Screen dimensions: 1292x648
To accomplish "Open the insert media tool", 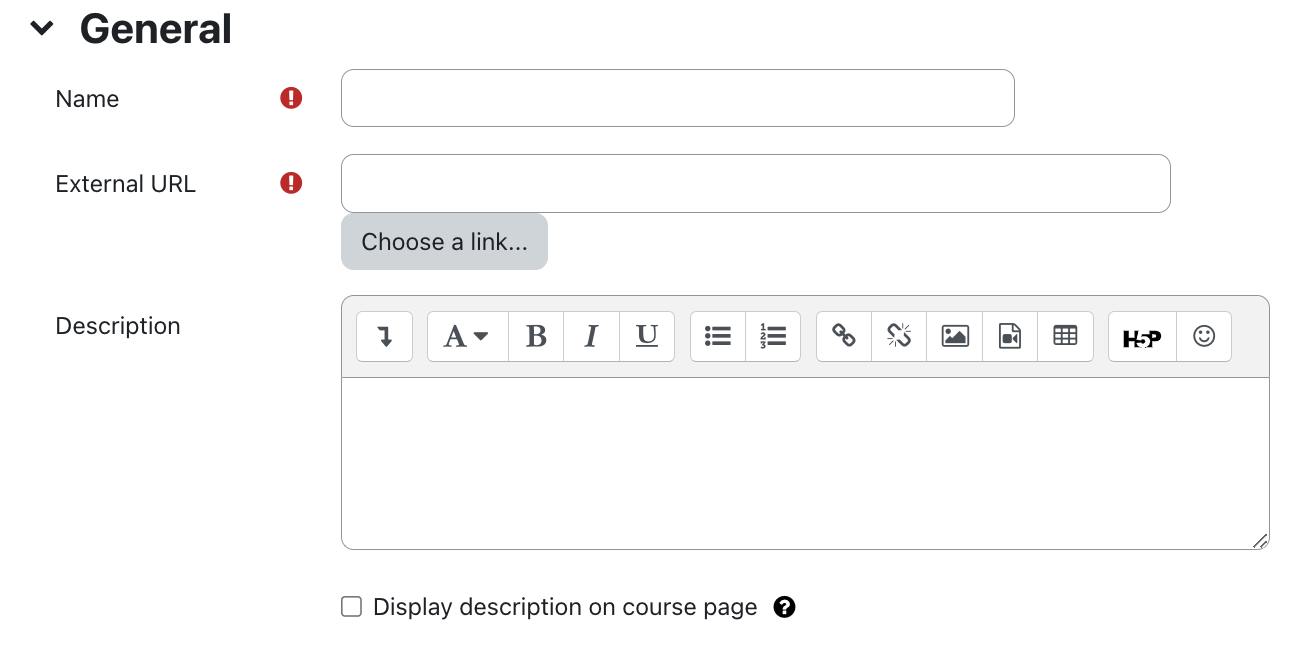I will click(1009, 336).
